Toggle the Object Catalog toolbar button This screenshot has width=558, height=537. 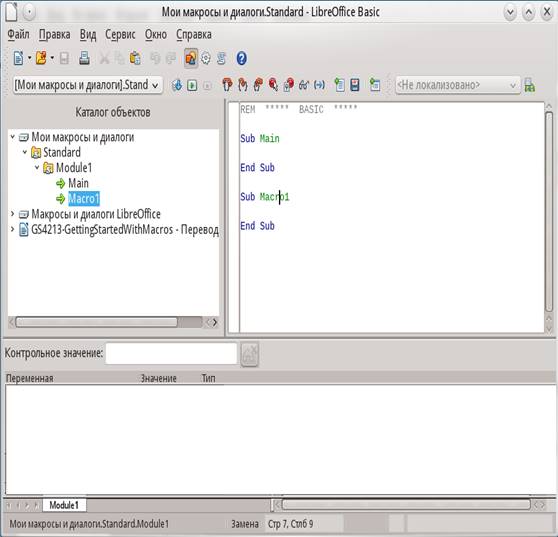(x=191, y=58)
